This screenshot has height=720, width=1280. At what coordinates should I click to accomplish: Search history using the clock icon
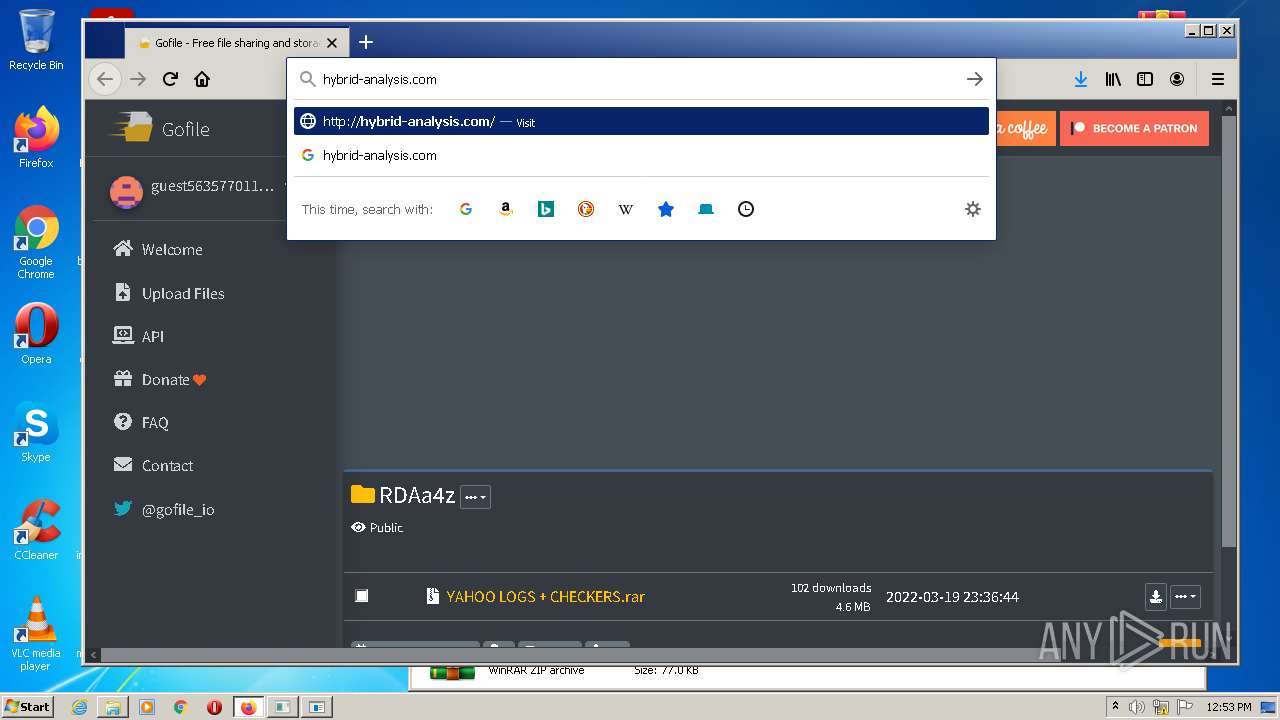point(746,209)
